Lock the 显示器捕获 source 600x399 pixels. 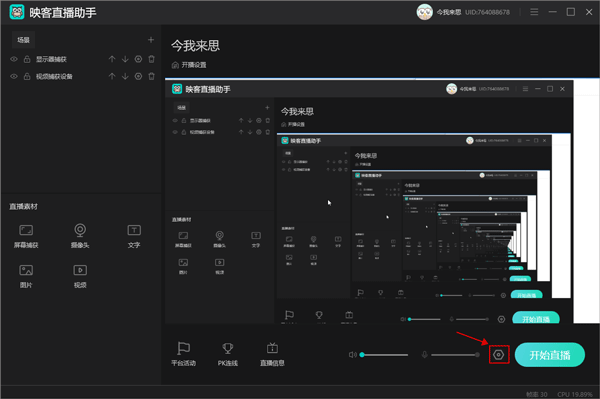pyautogui.click(x=27, y=59)
